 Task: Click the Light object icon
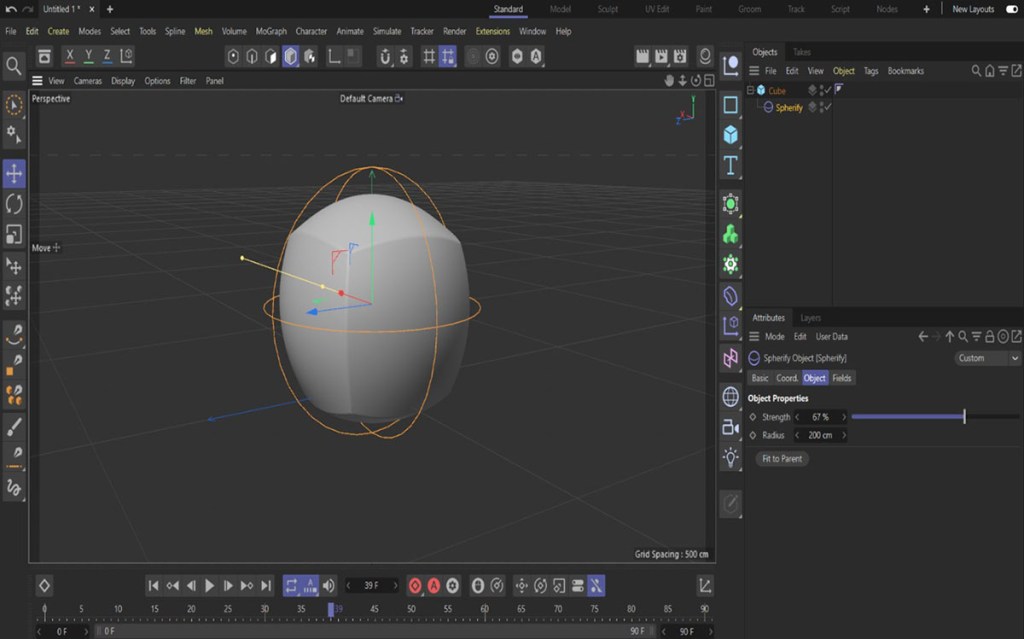click(x=731, y=458)
